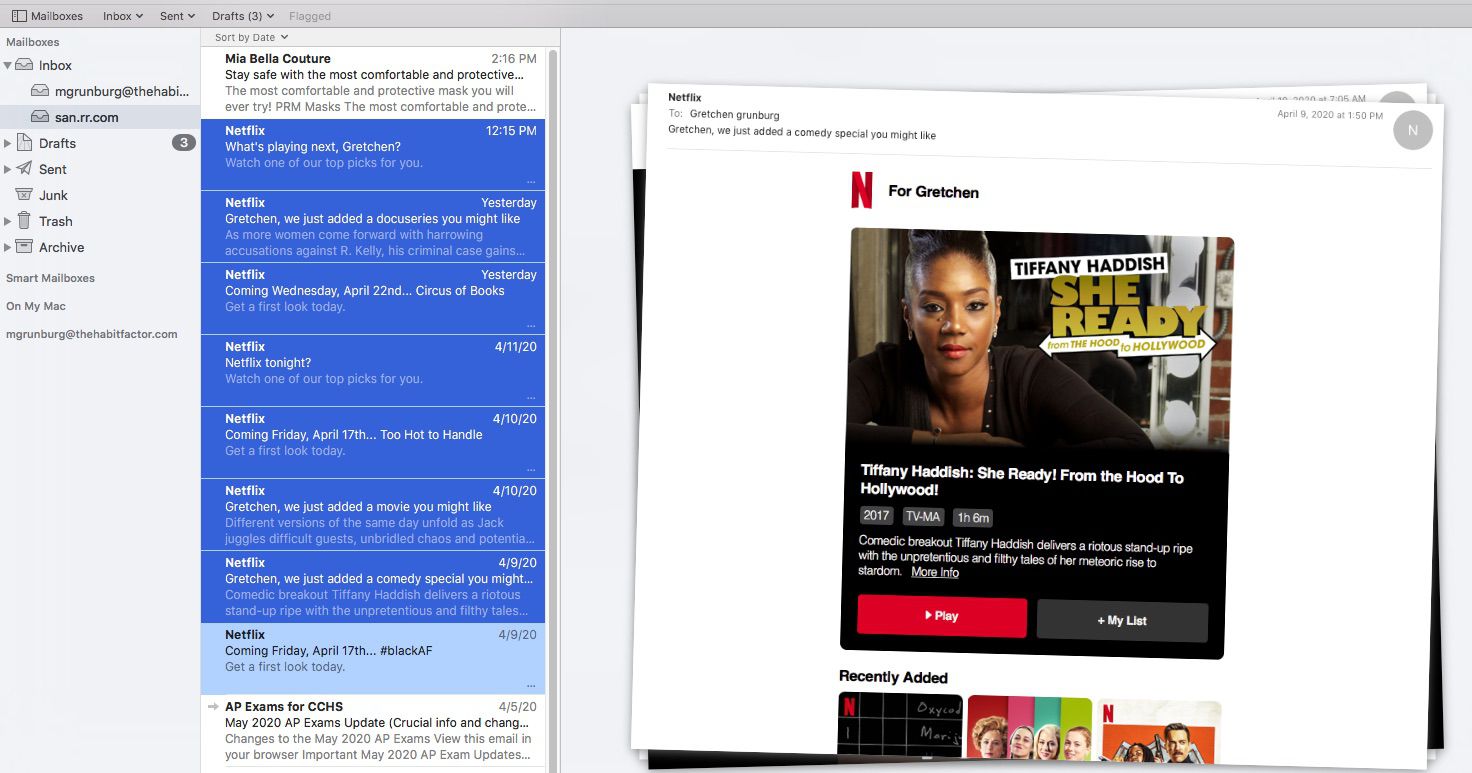Screen dimensions: 1472x773
Task: Click the san.rr.com mailbox icon
Action: 40,117
